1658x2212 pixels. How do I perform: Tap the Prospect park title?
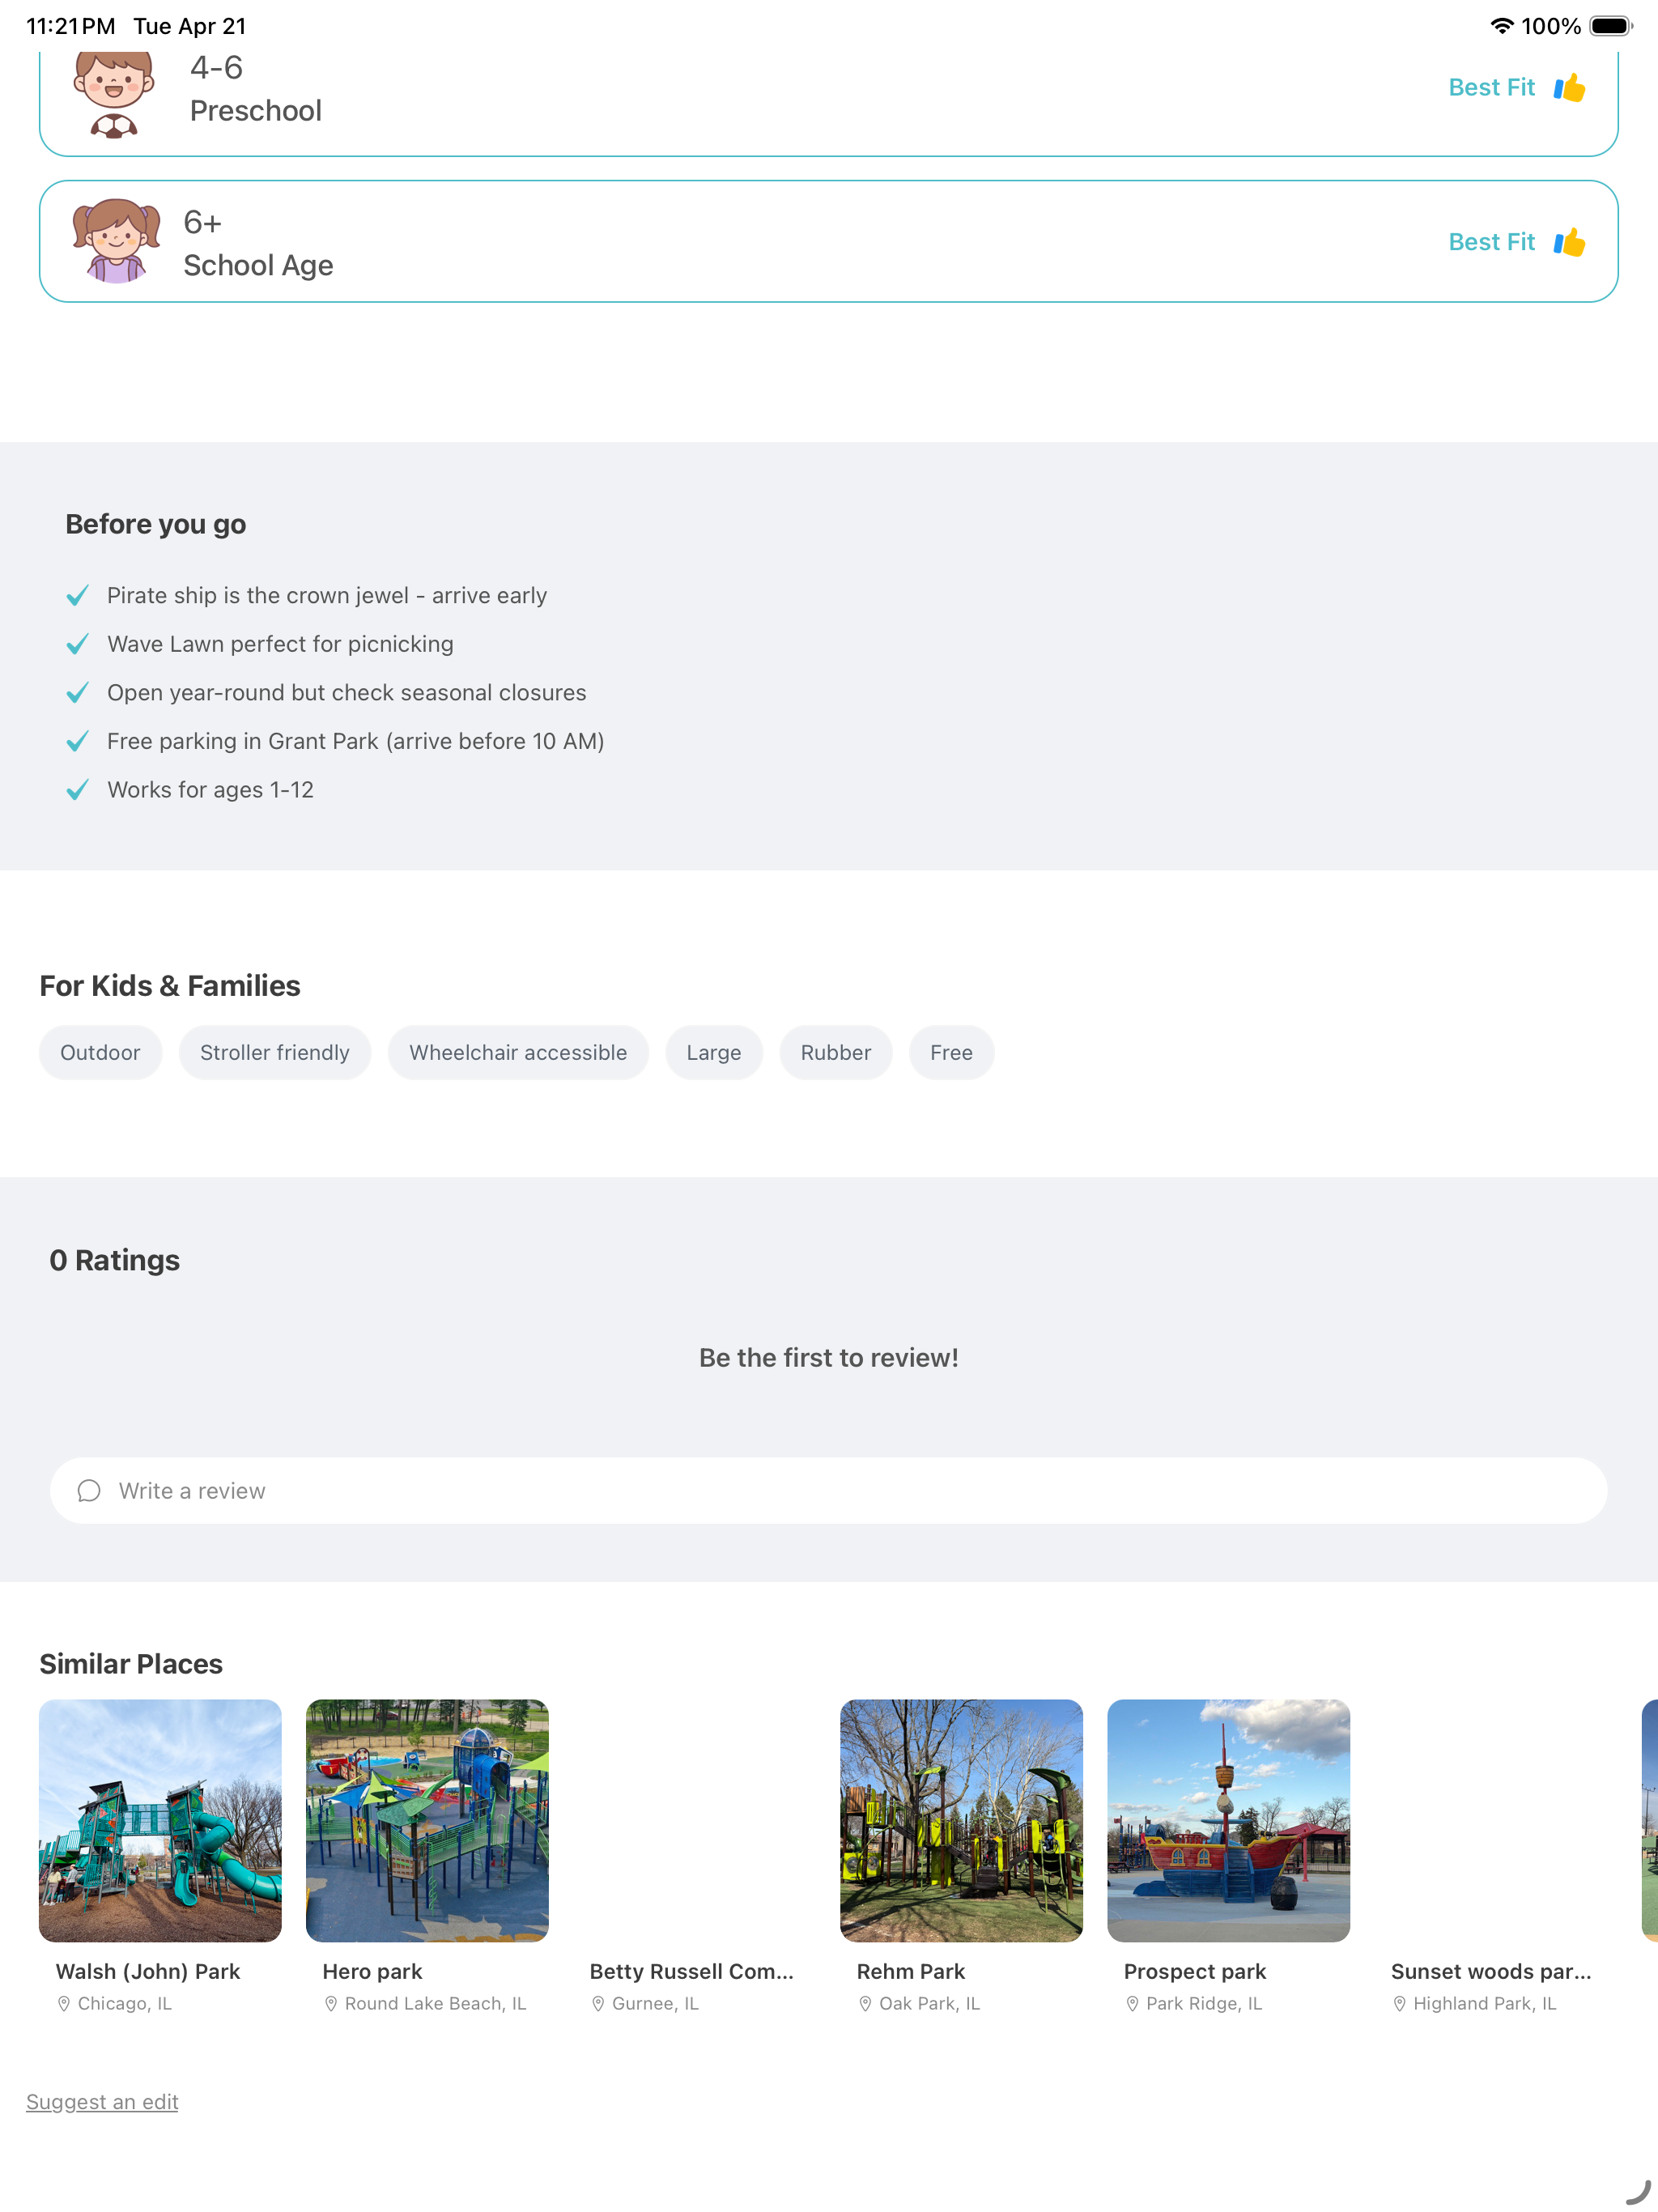pos(1194,1971)
